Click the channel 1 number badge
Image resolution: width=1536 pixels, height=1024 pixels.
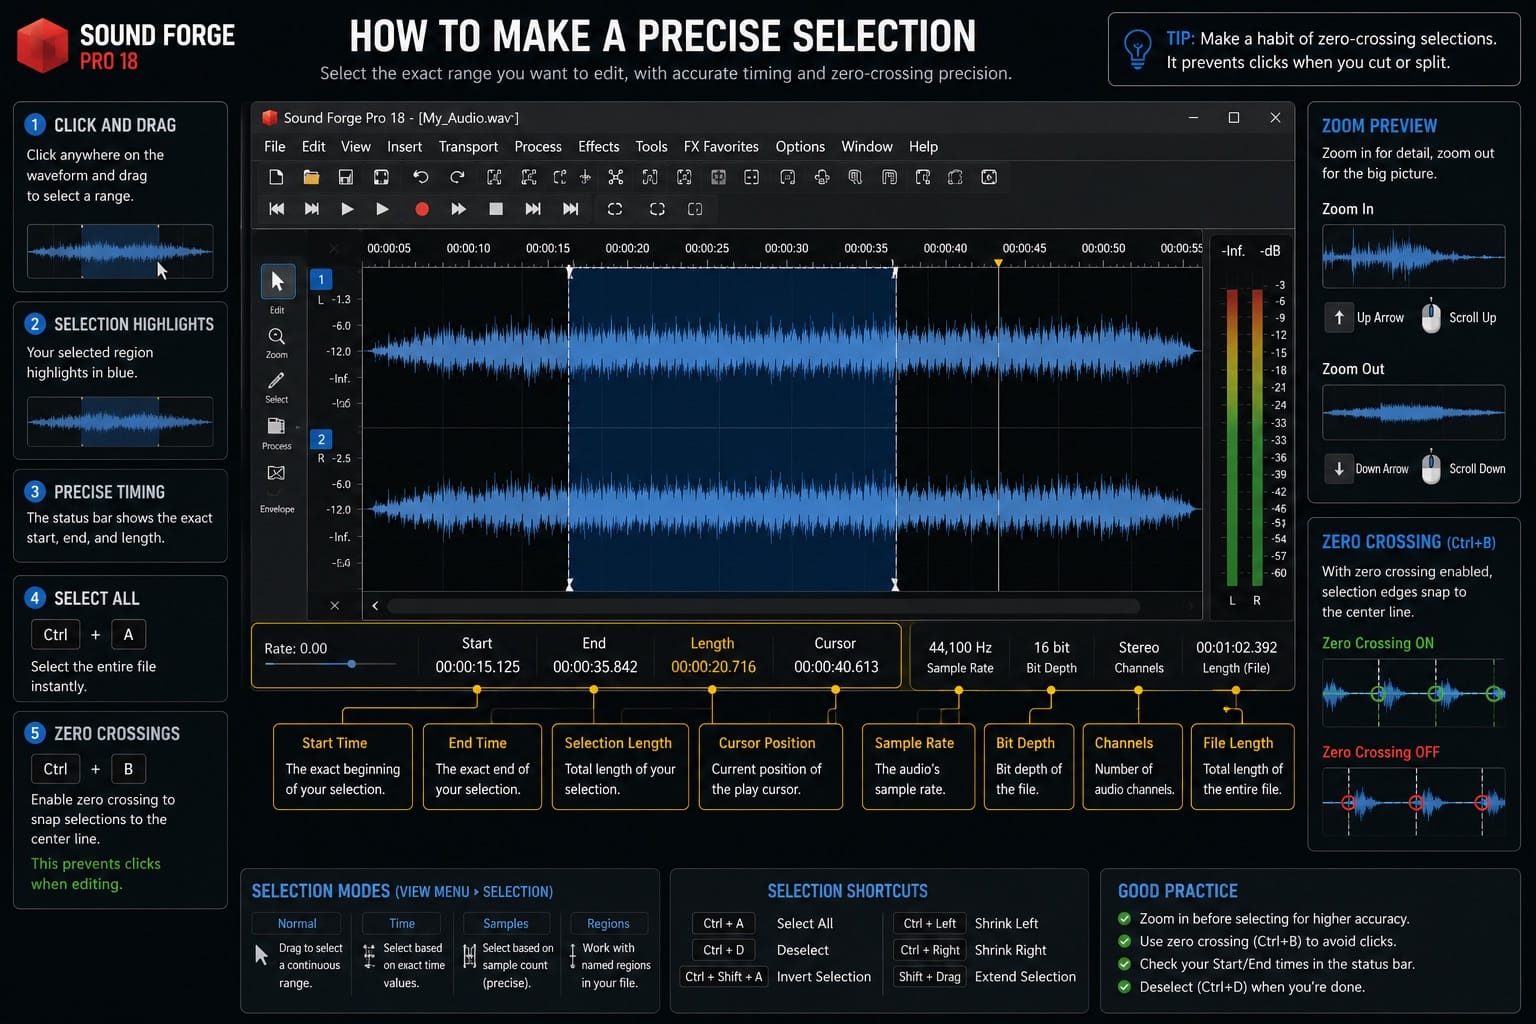(321, 280)
